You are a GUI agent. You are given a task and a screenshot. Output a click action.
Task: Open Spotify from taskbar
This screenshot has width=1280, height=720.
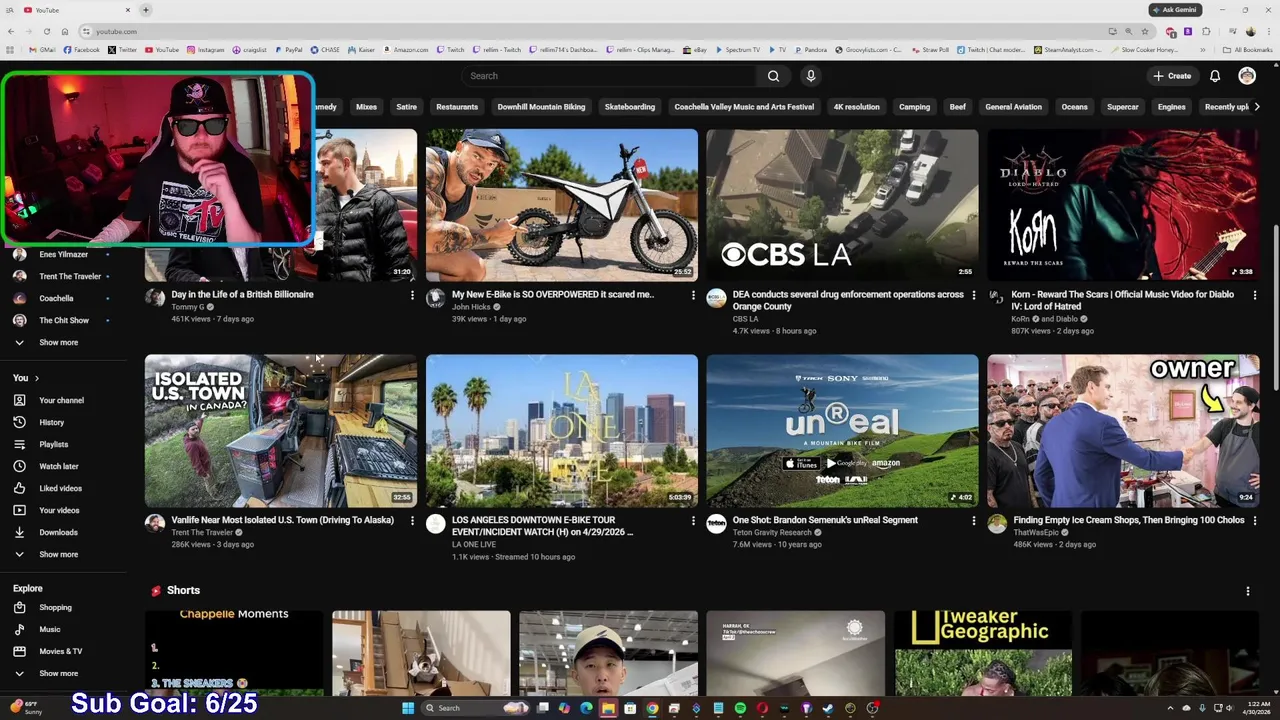click(740, 708)
